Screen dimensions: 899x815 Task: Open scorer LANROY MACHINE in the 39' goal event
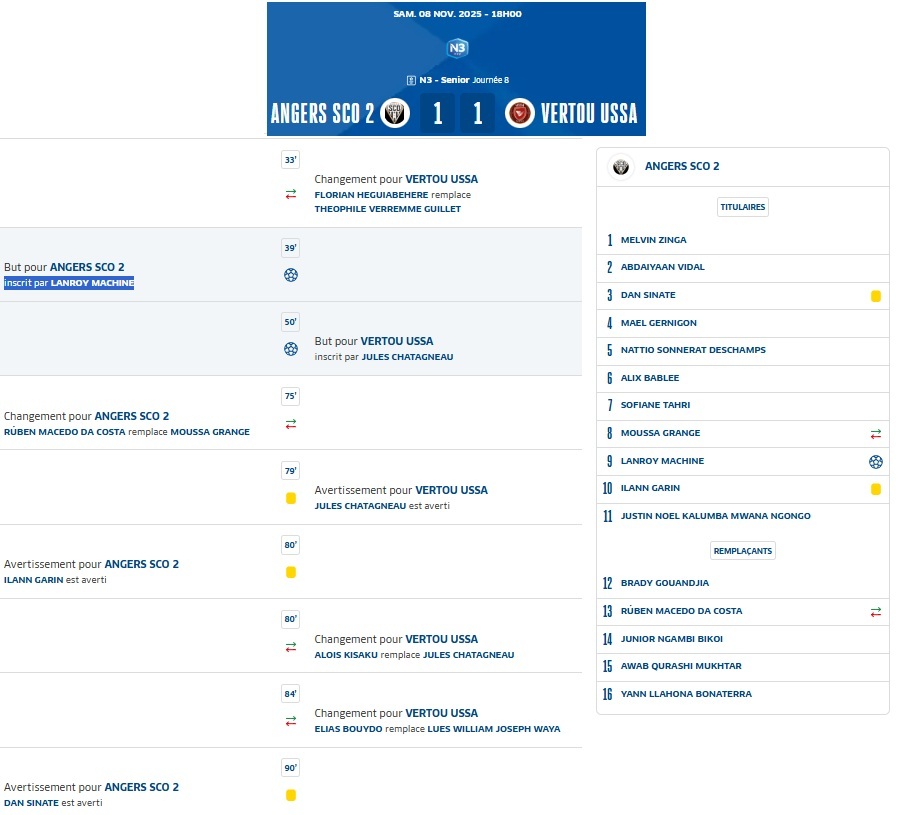pos(92,283)
